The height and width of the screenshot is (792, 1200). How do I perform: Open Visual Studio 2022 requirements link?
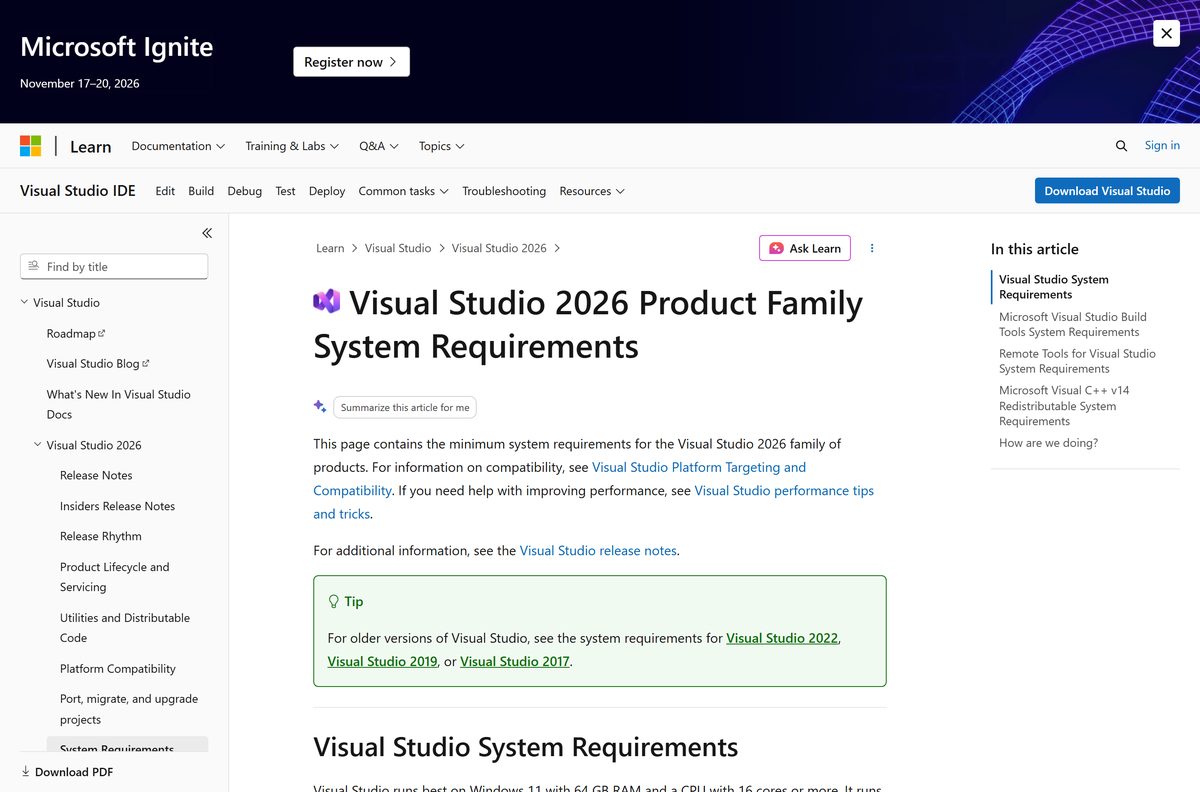pyautogui.click(x=782, y=638)
